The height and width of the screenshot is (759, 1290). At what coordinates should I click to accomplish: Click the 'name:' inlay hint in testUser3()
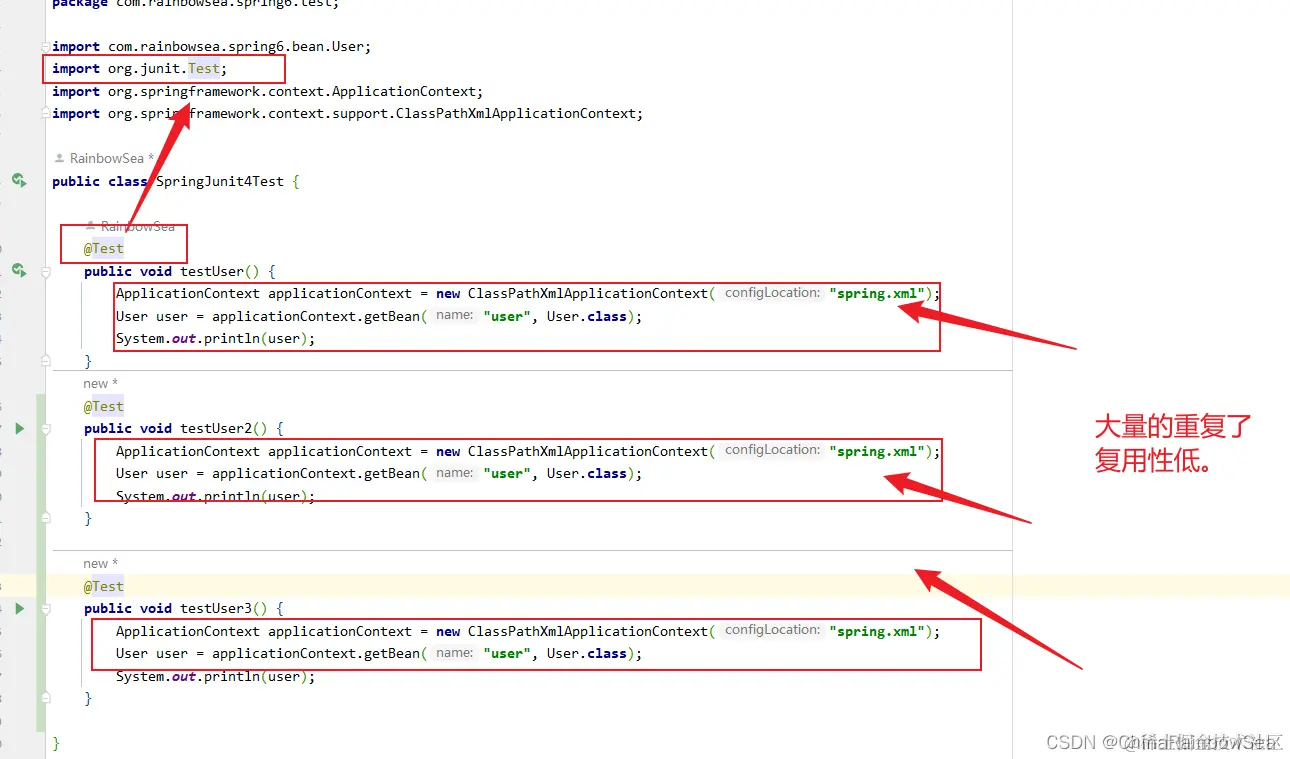pyautogui.click(x=454, y=653)
